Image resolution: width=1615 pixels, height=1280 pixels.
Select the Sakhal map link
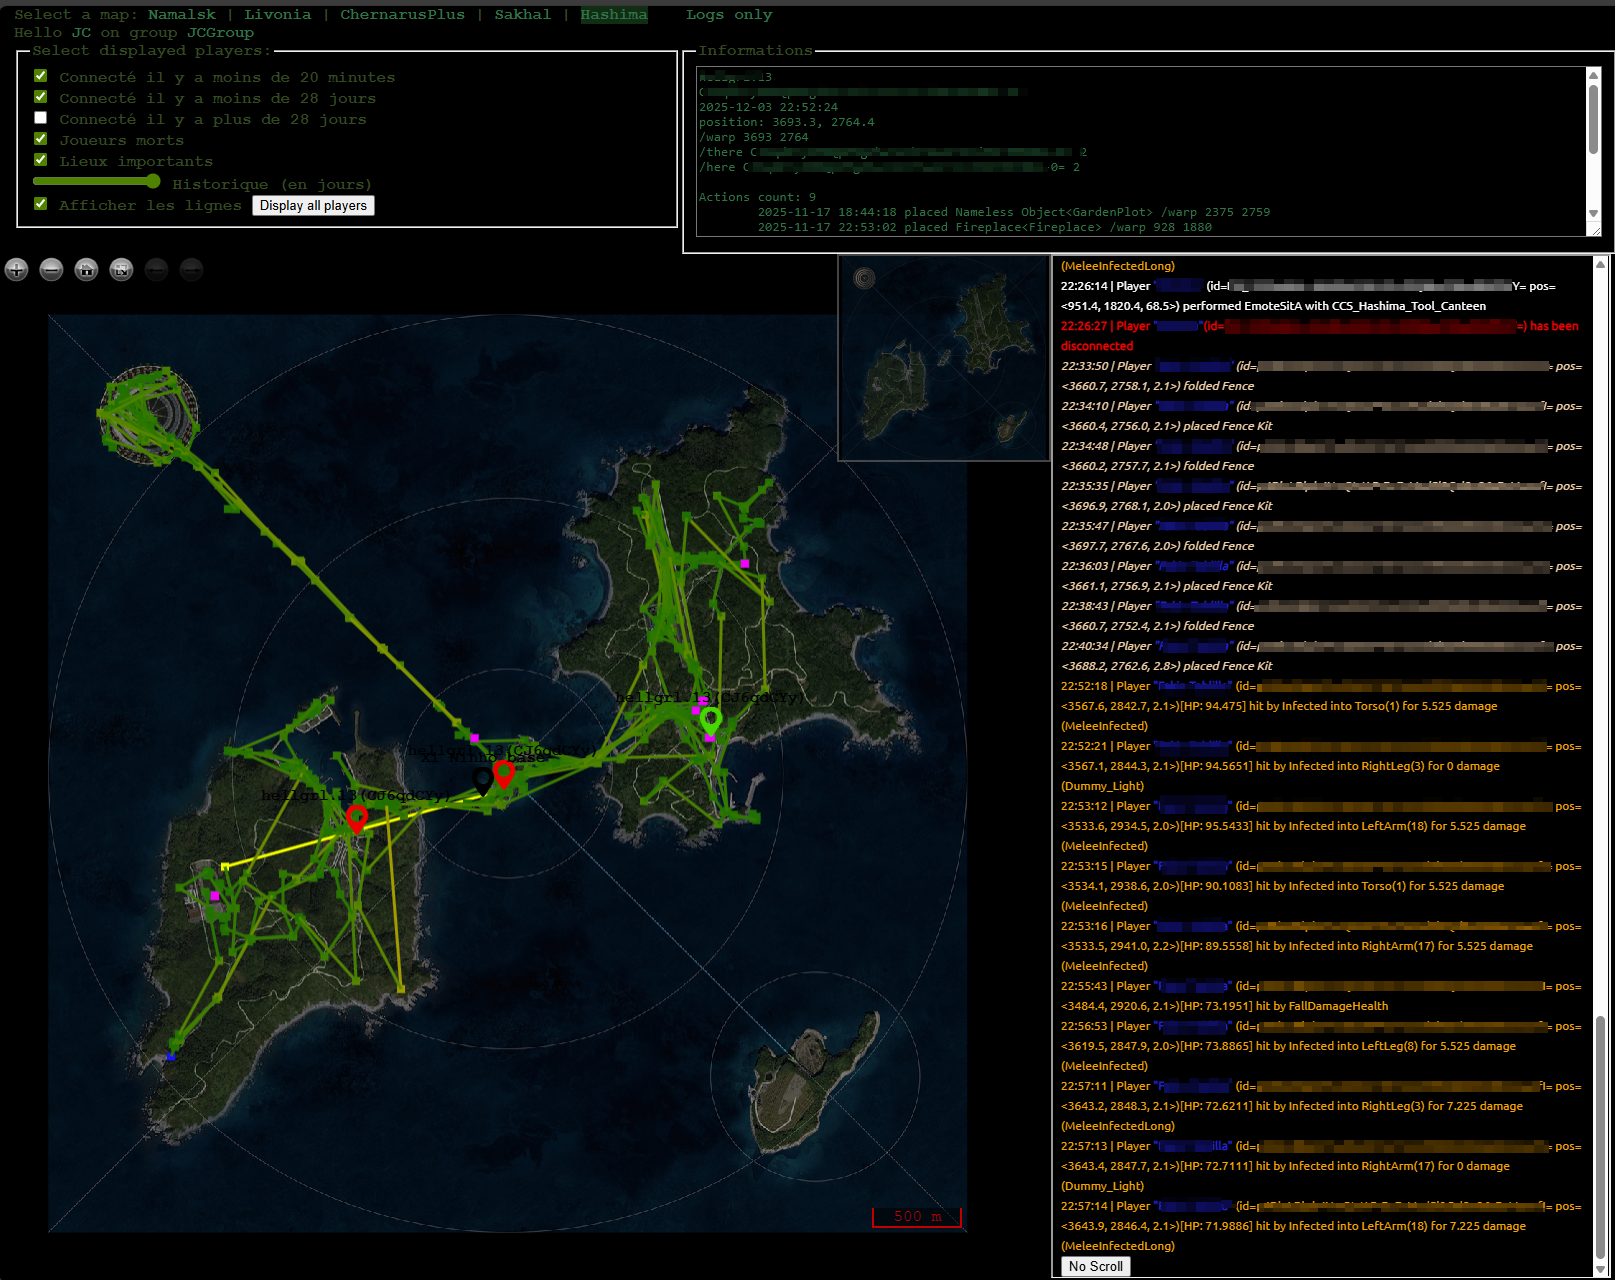(x=522, y=14)
